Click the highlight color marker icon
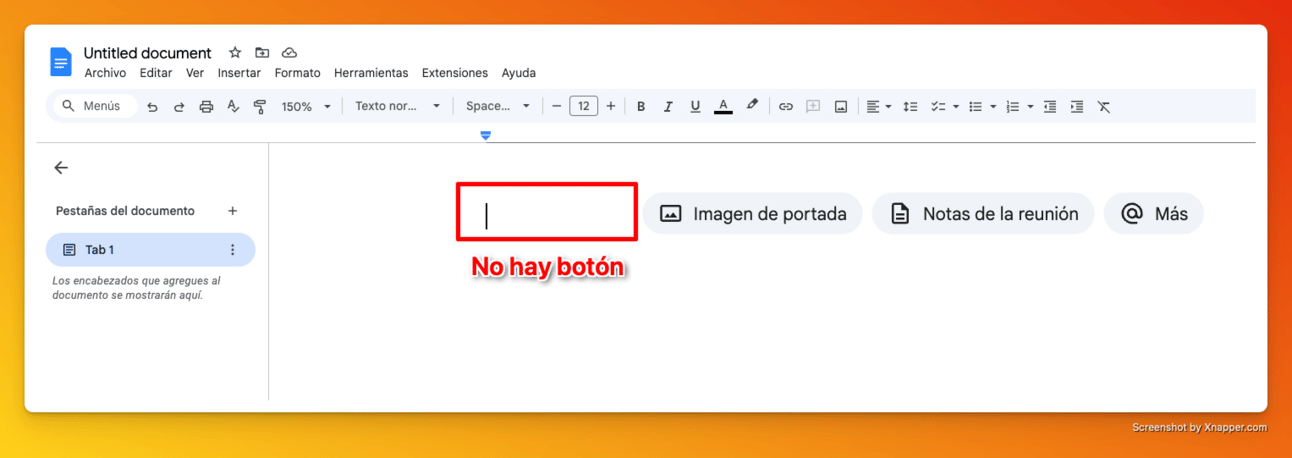Image resolution: width=1292 pixels, height=458 pixels. [752, 105]
